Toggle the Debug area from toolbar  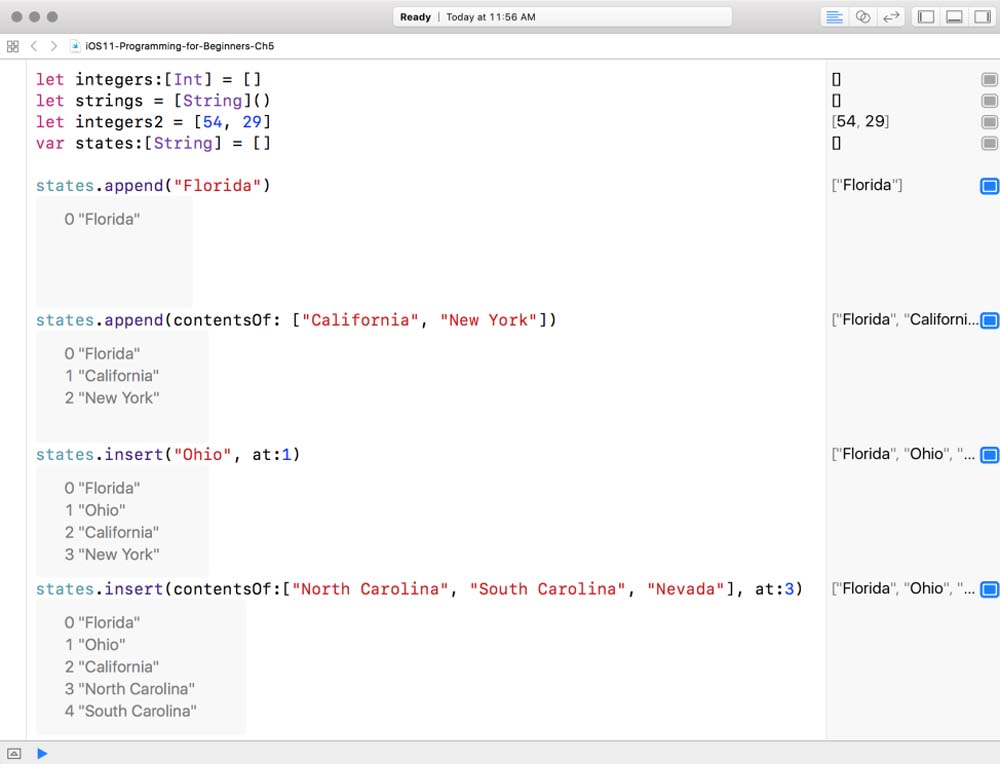point(954,17)
